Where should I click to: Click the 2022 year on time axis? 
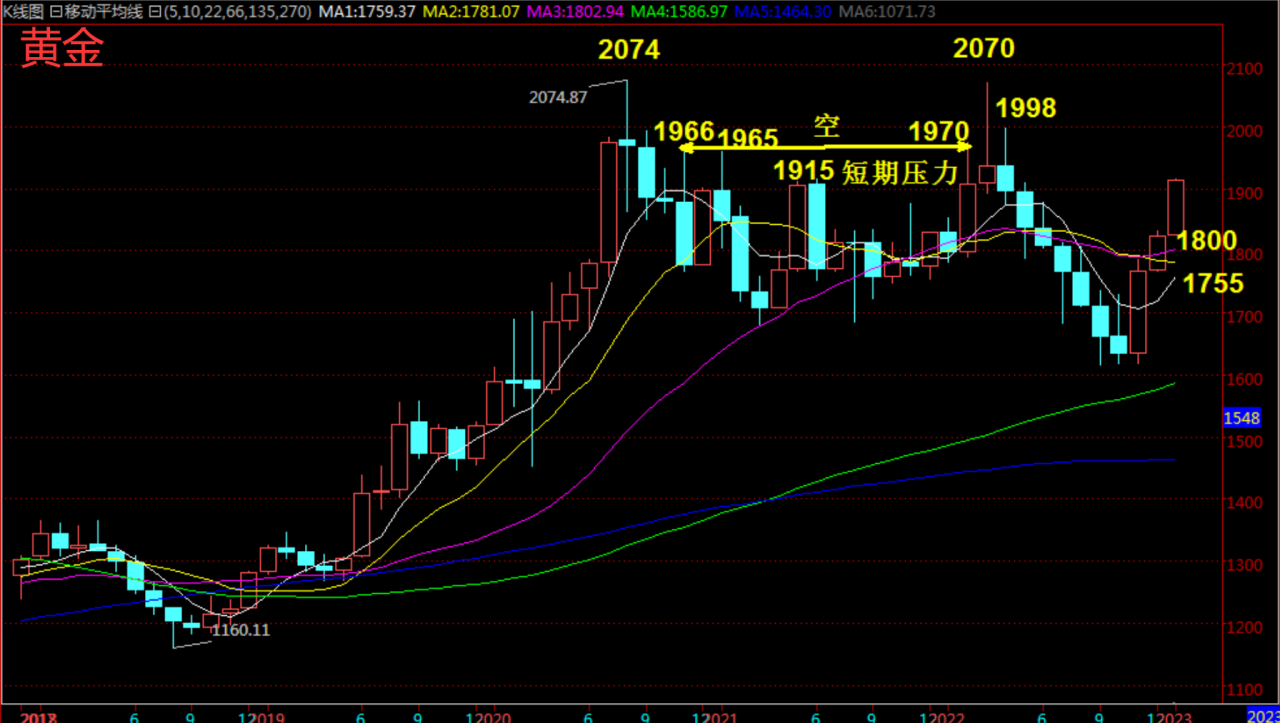(x=949, y=717)
